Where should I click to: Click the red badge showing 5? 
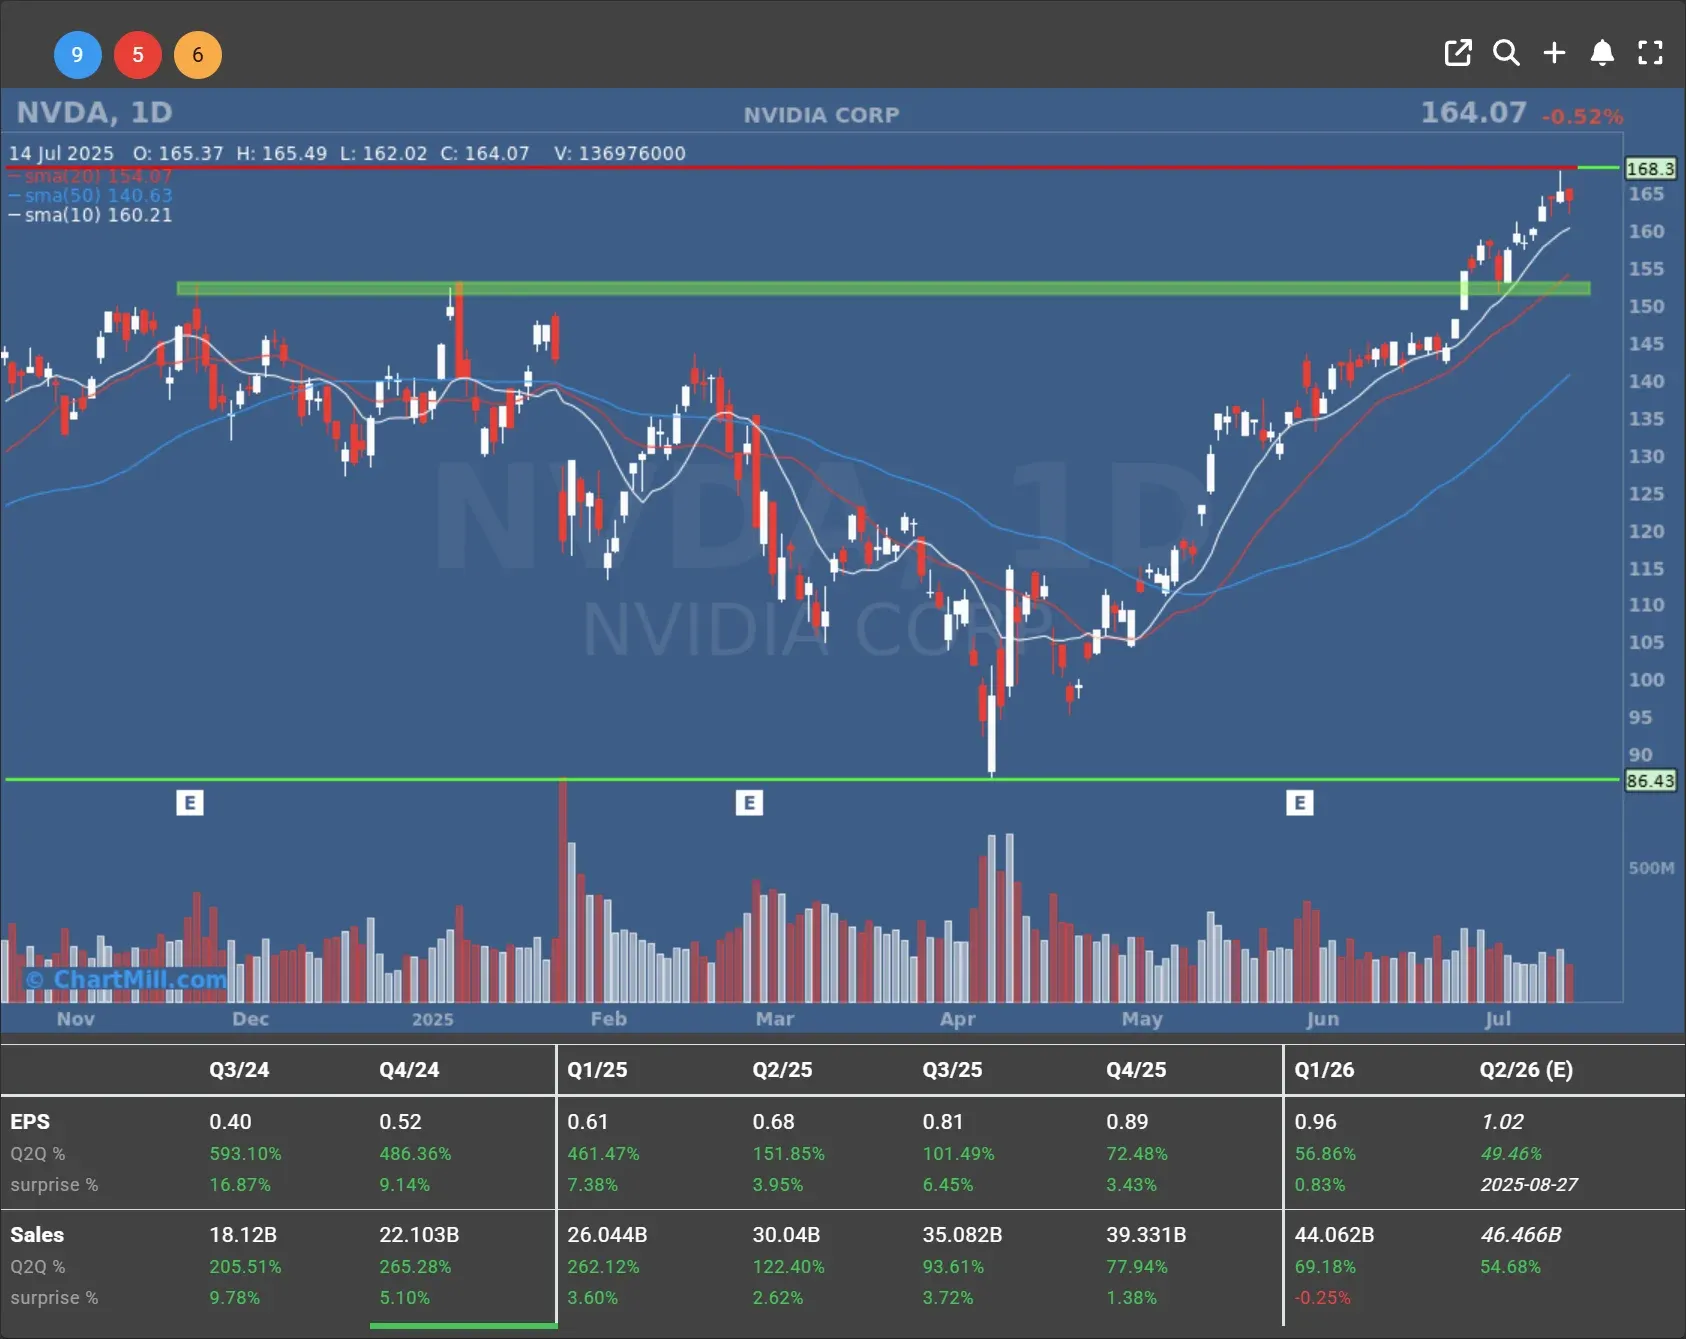pos(138,54)
